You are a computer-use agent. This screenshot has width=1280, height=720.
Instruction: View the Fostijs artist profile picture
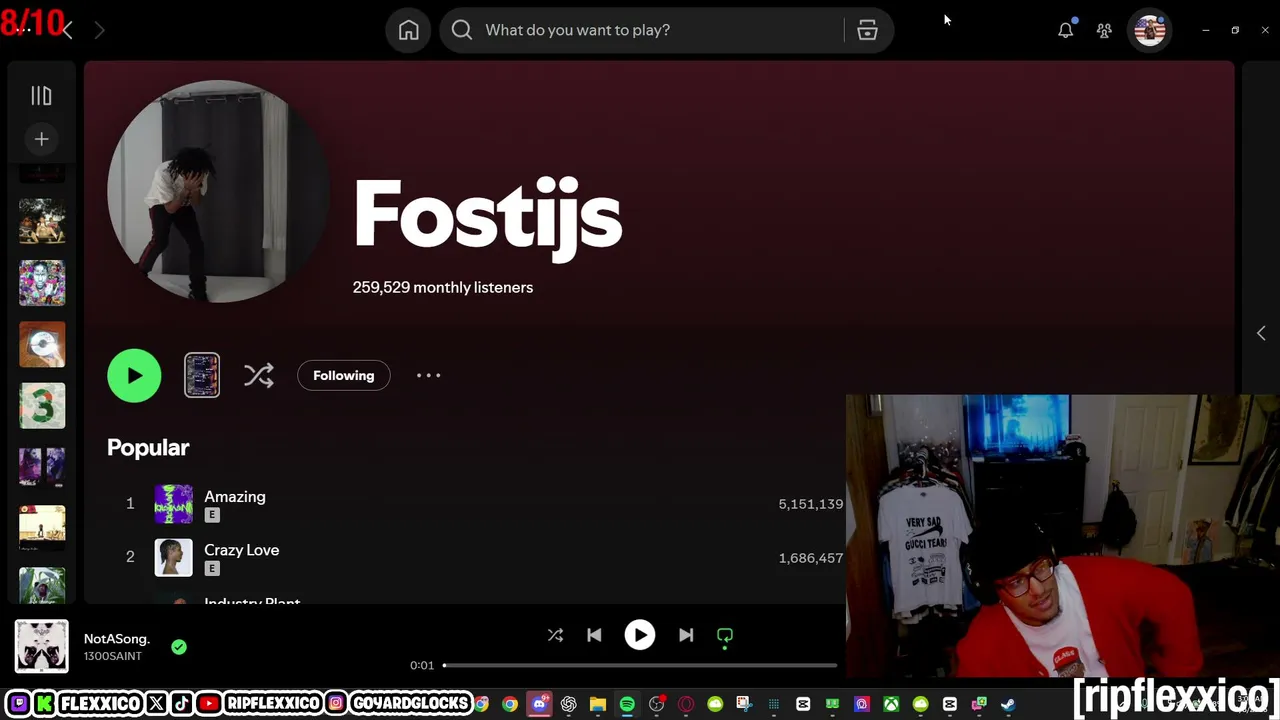(218, 191)
